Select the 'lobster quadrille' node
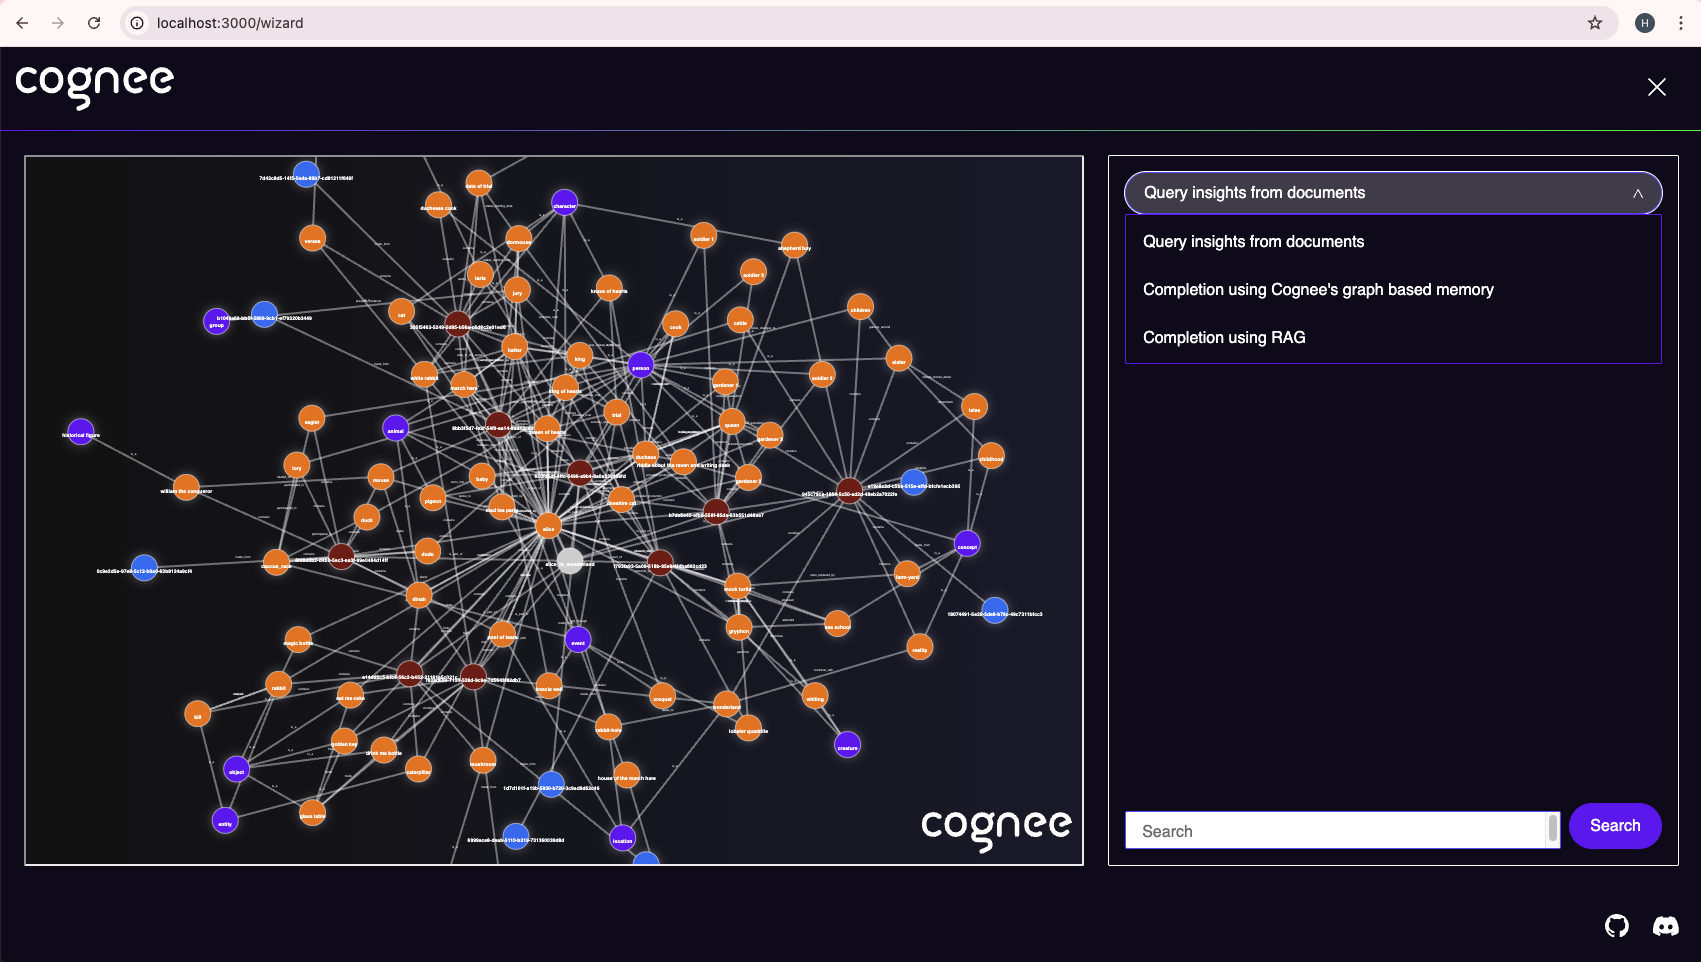The width and height of the screenshot is (1701, 962). tap(748, 728)
